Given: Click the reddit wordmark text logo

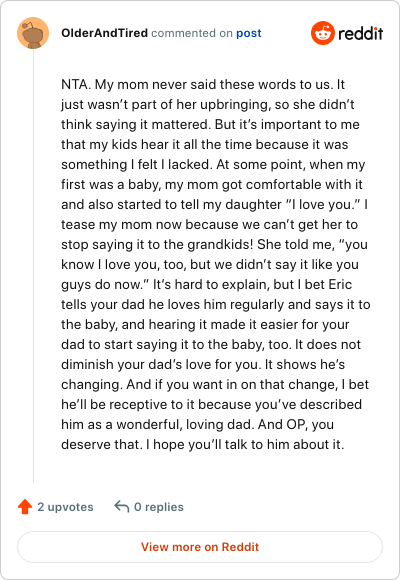Looking at the screenshot, I should pyautogui.click(x=360, y=33).
